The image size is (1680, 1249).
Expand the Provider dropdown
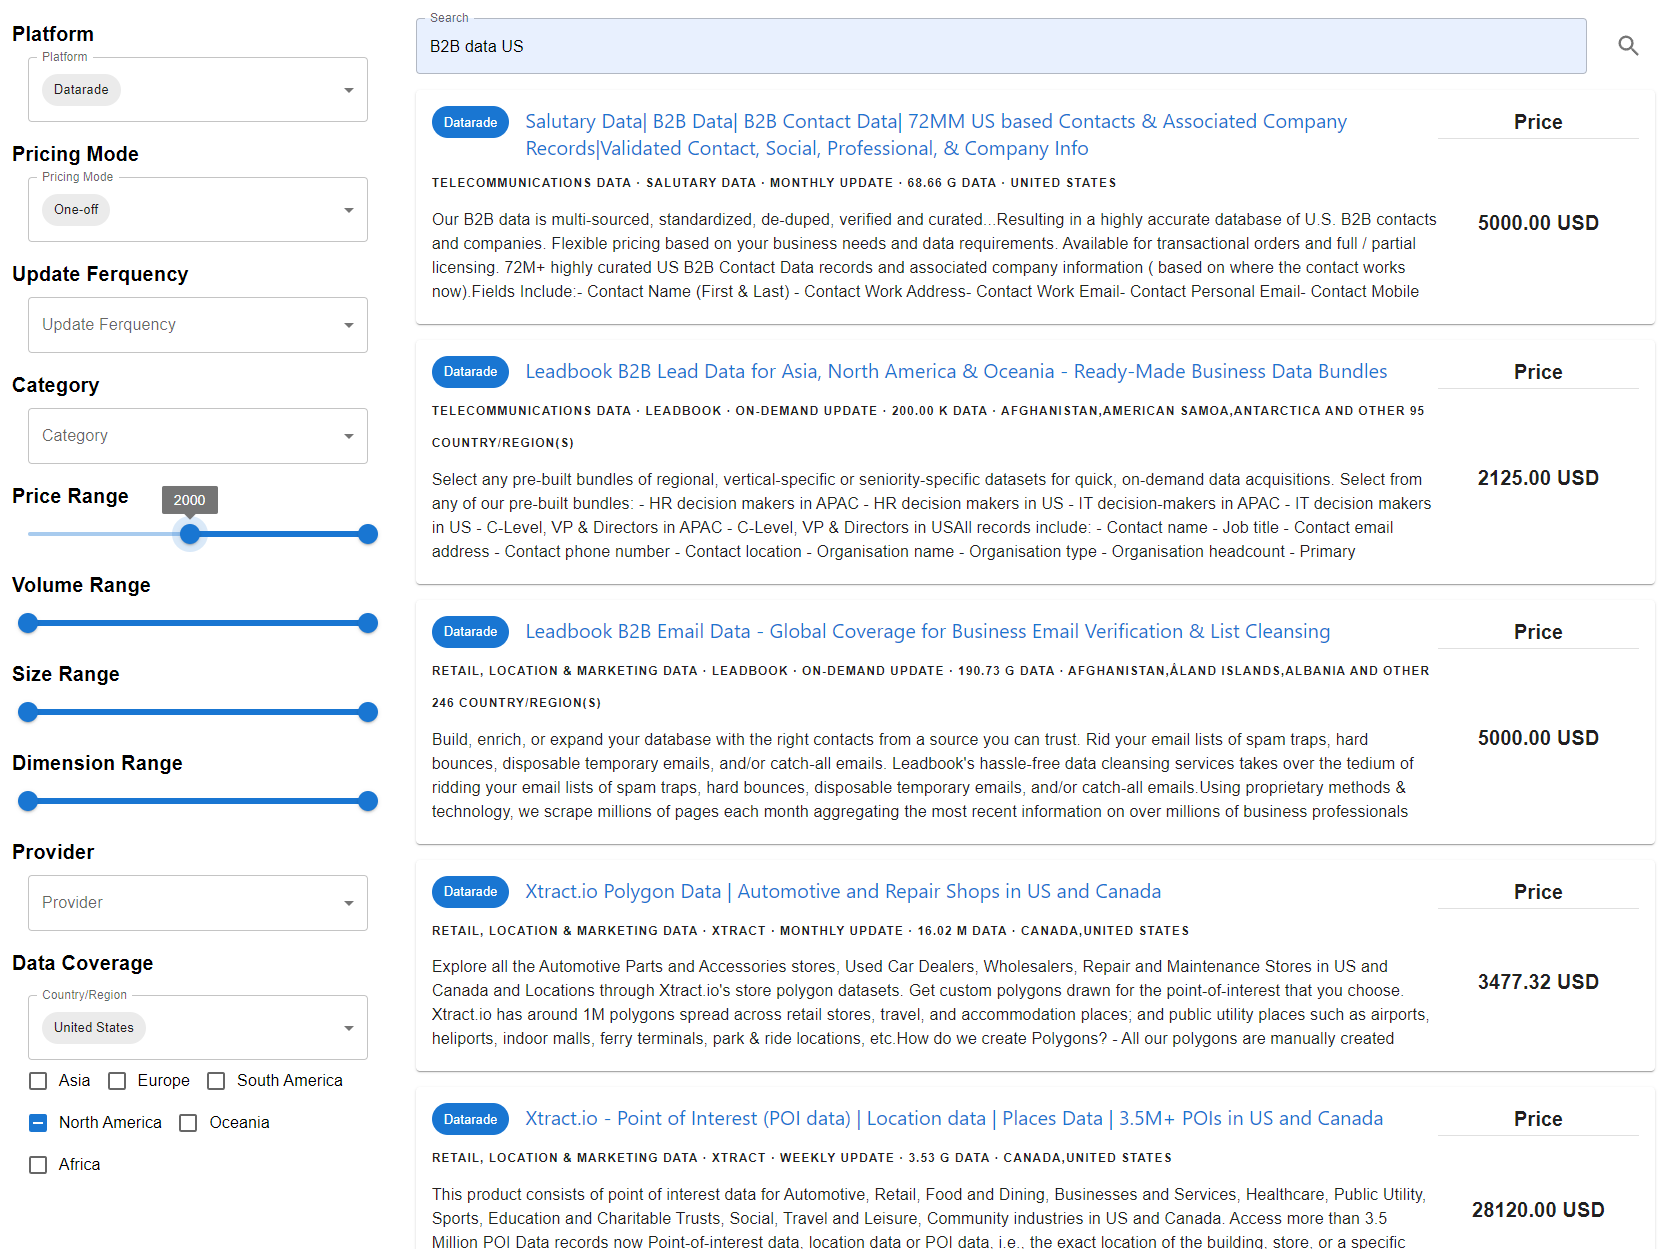tap(198, 903)
